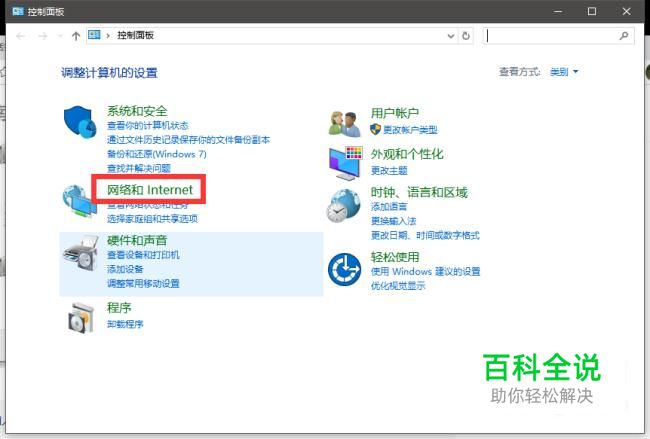Expand the address bar history dropdown
This screenshot has width=650, height=439.
click(x=451, y=36)
